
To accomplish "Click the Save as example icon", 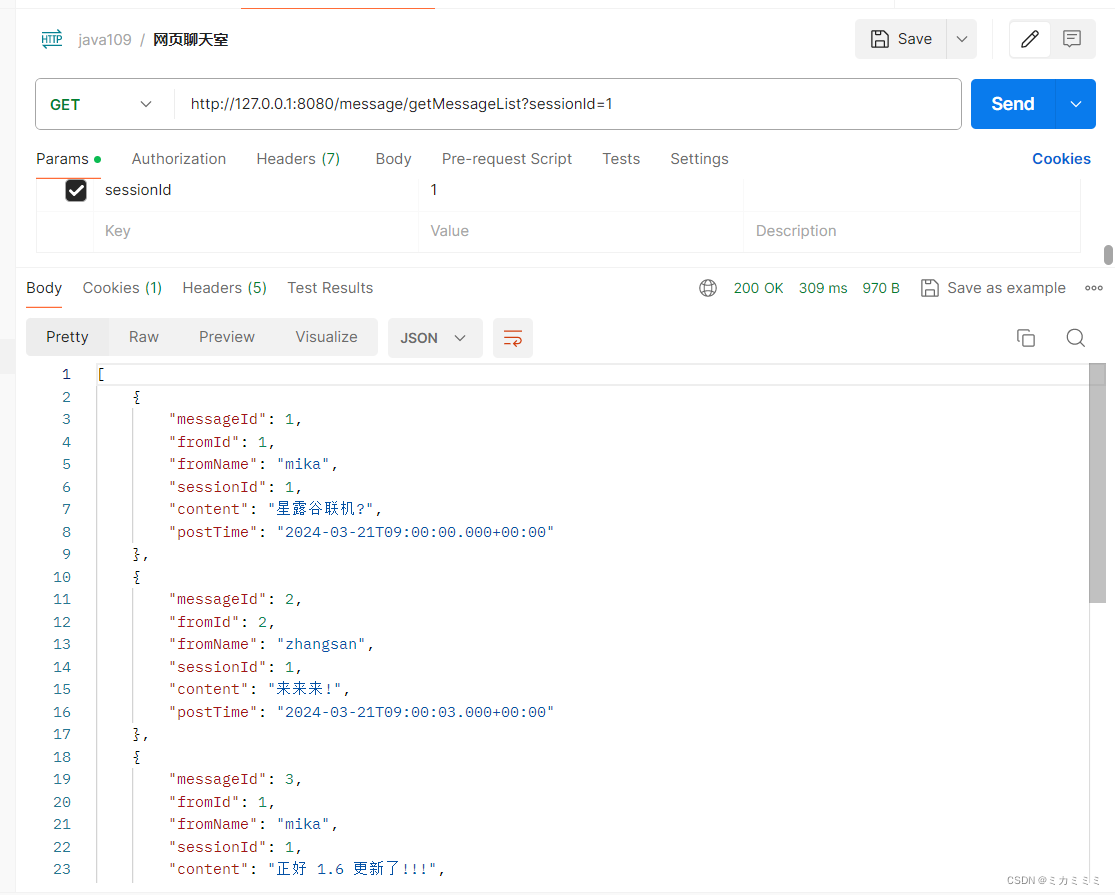I will click(x=929, y=288).
